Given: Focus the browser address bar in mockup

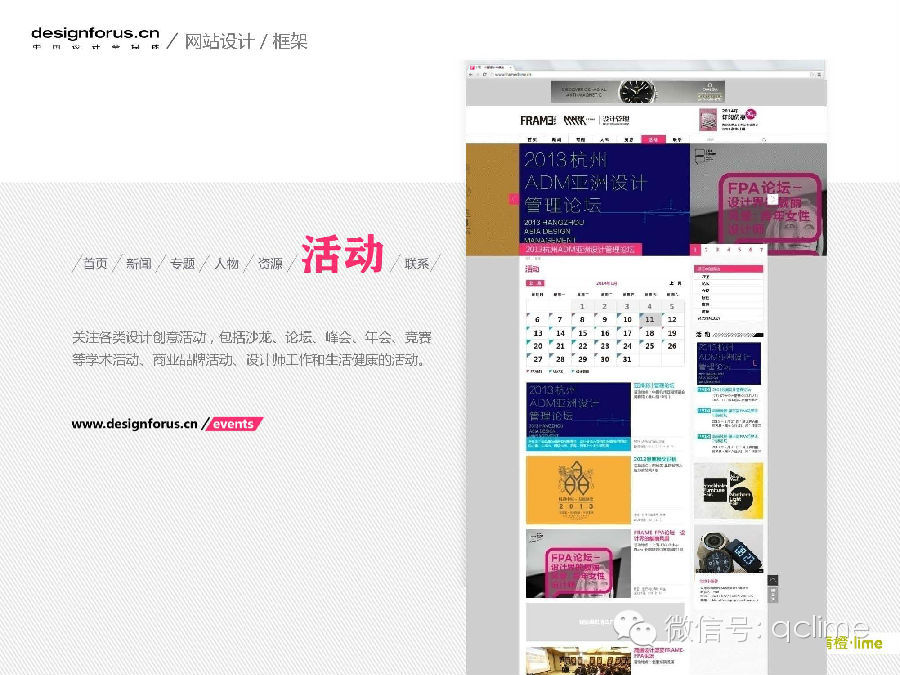Looking at the screenshot, I should [x=649, y=75].
